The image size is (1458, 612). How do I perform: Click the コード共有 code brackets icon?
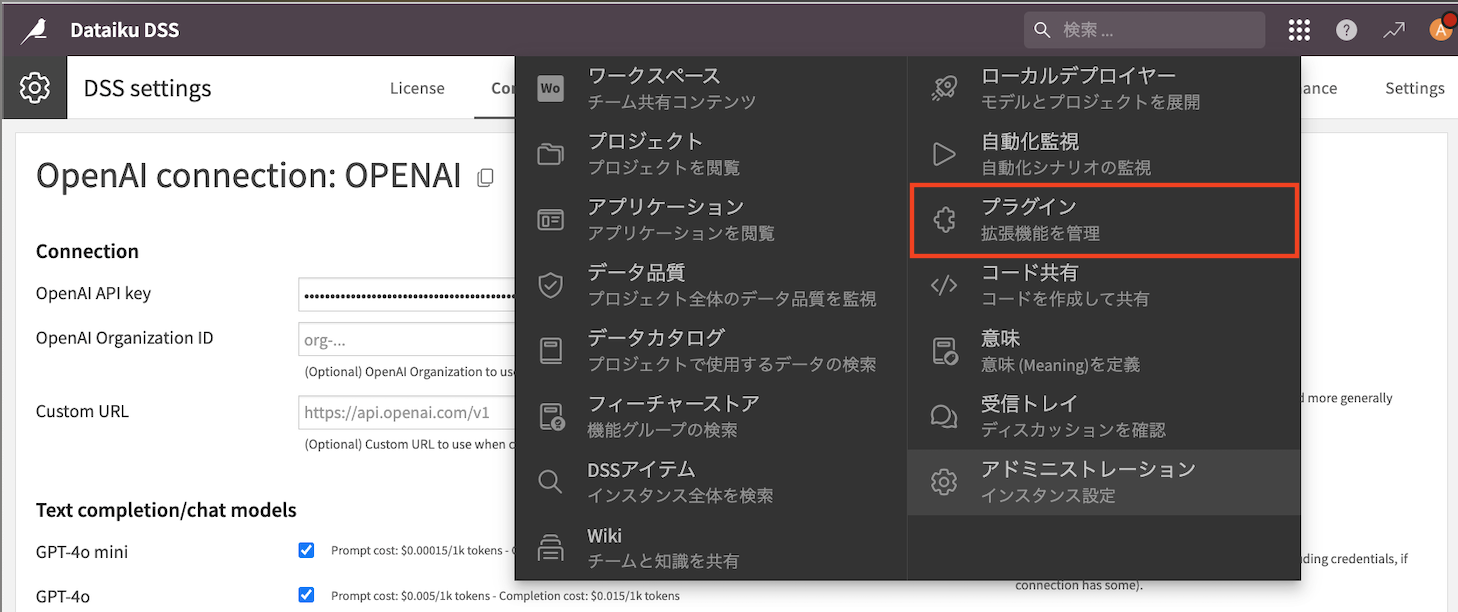coord(944,285)
